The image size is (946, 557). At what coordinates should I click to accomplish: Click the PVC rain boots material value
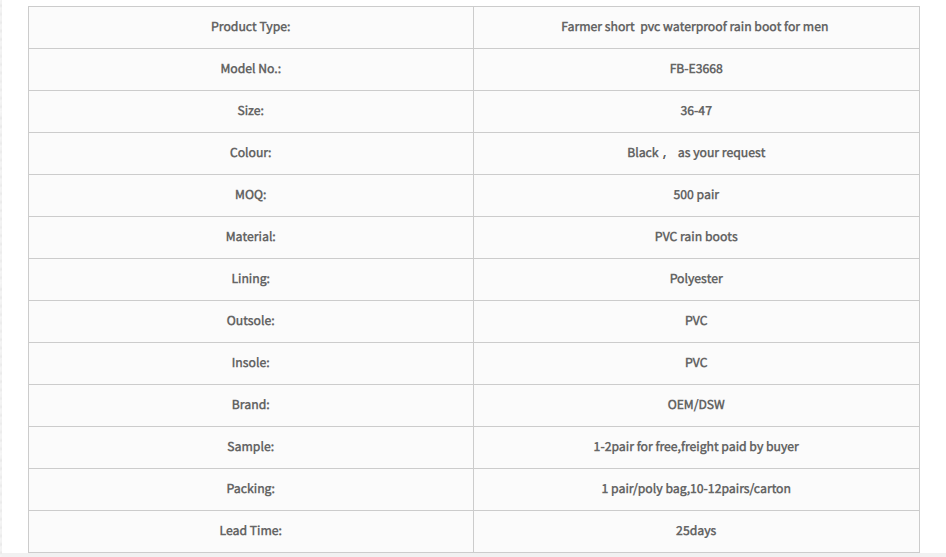pyautogui.click(x=696, y=237)
